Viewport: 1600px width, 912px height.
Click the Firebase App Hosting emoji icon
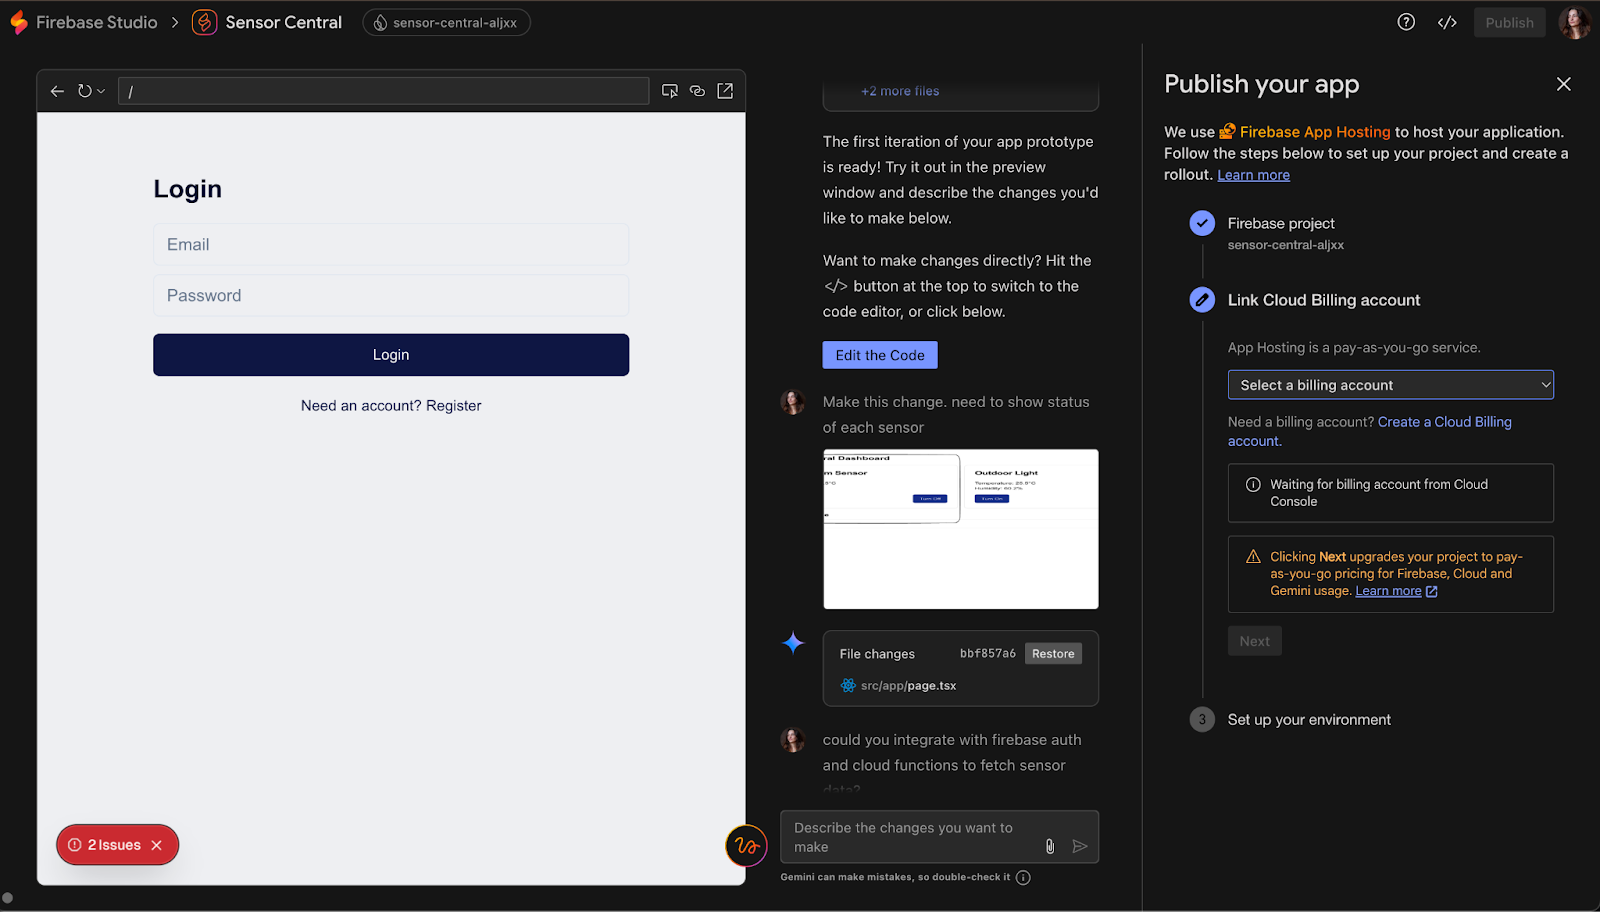(1228, 131)
